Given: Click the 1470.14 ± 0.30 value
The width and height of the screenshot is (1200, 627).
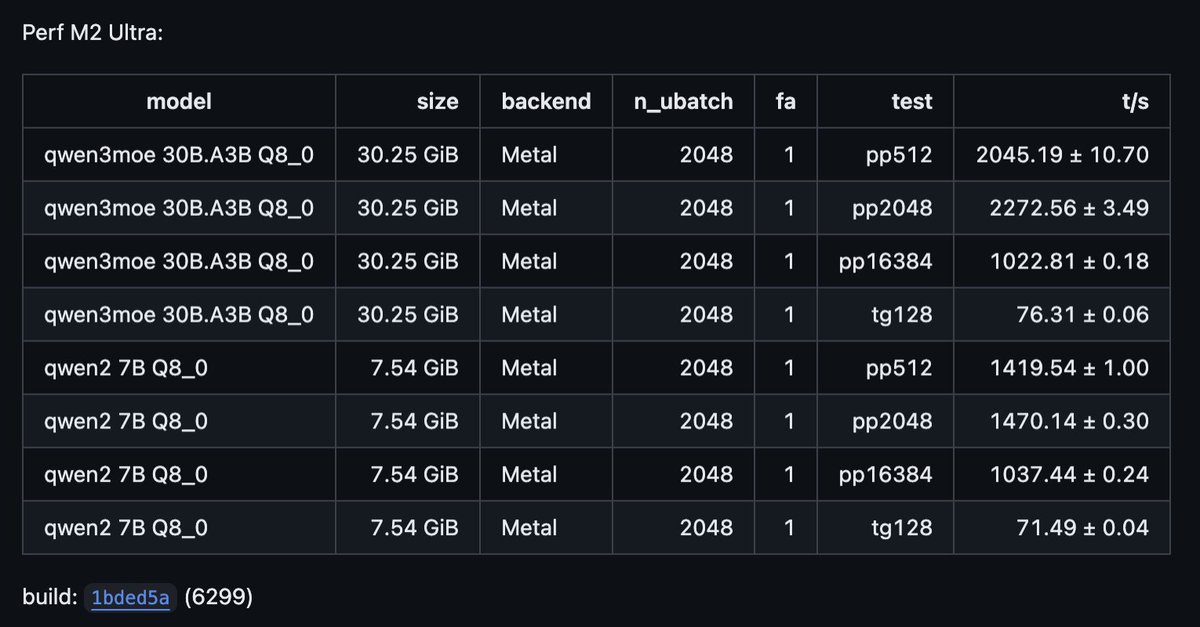Looking at the screenshot, I should click(x=1069, y=422).
